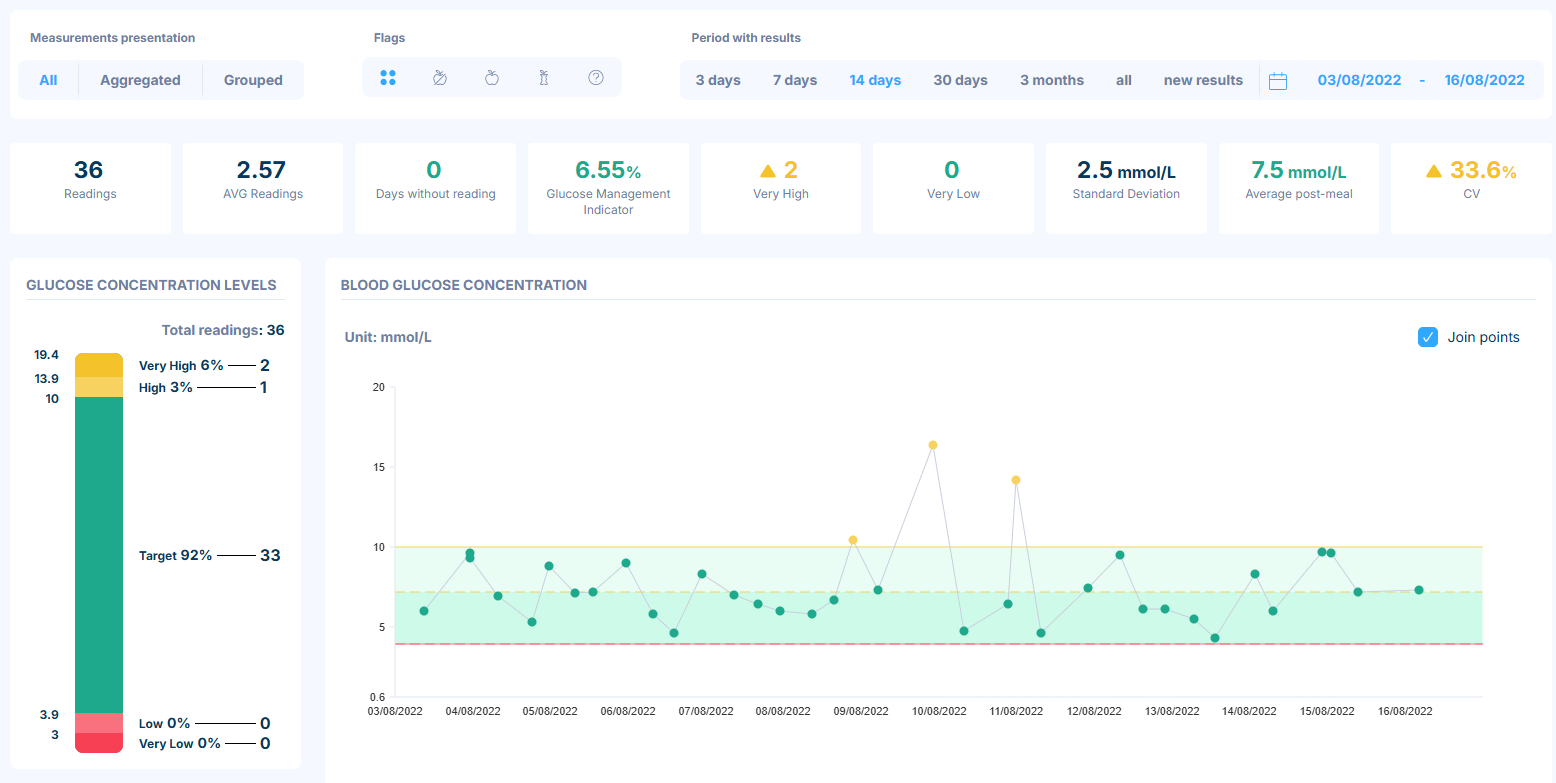Select the All measurements presentation

click(x=48, y=80)
